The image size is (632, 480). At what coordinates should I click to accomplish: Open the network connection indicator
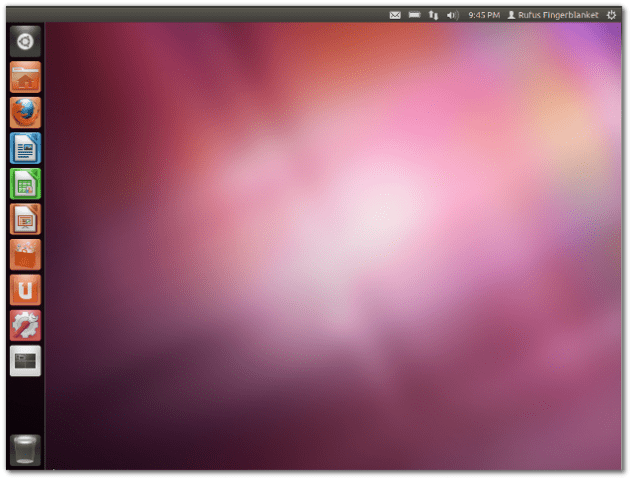[433, 15]
